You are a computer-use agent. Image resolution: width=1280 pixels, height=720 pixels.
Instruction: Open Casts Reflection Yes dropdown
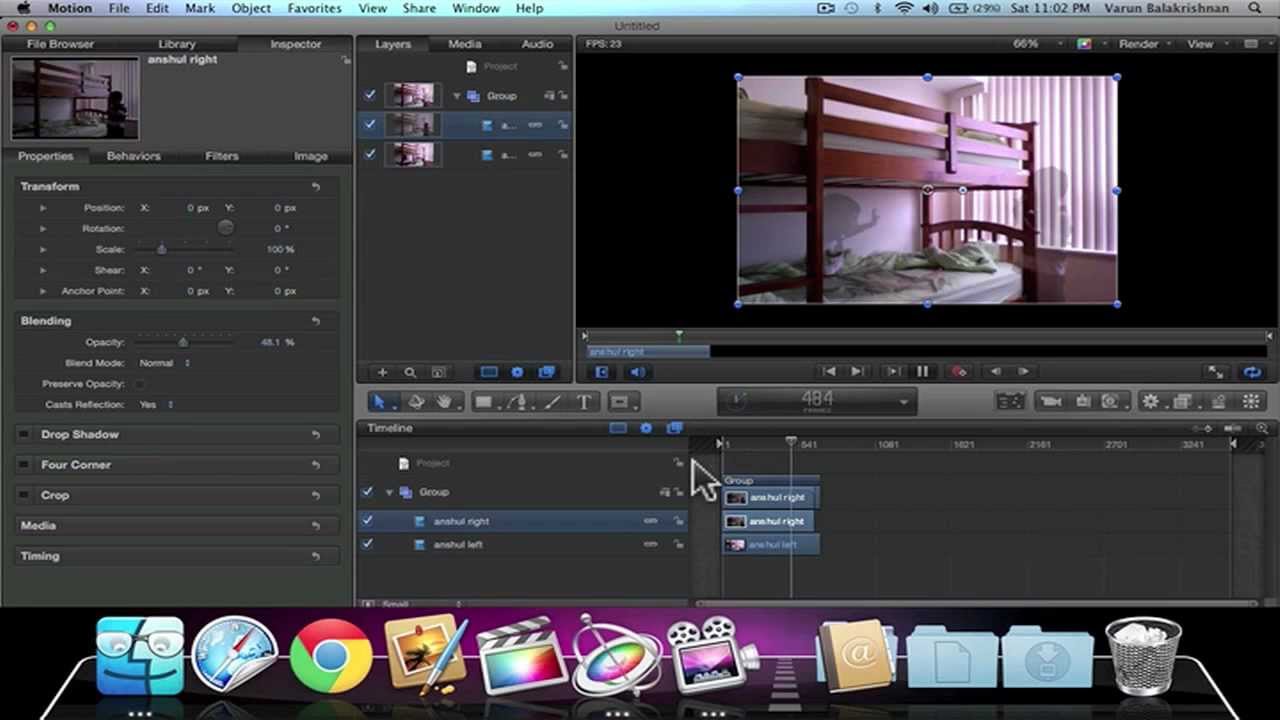[x=155, y=404]
